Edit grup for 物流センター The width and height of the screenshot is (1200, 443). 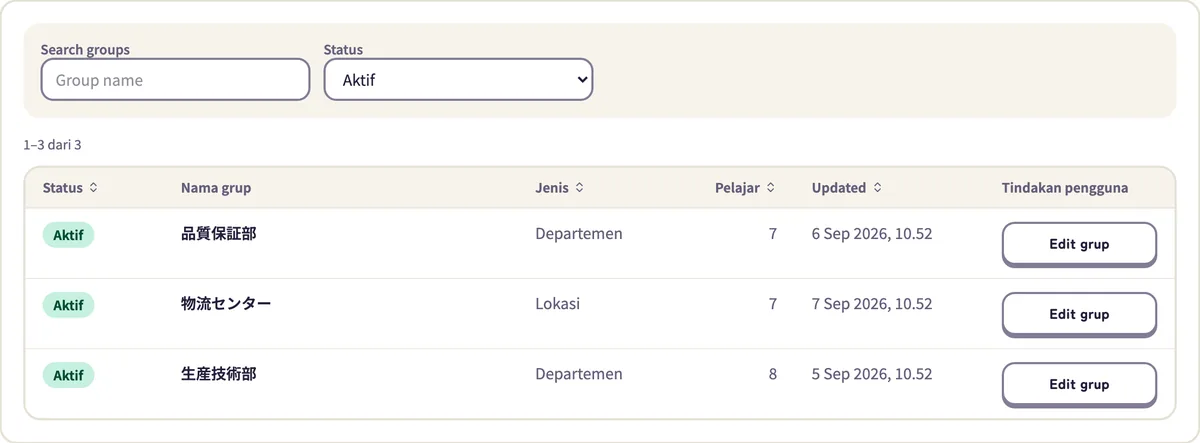pyautogui.click(x=1079, y=314)
